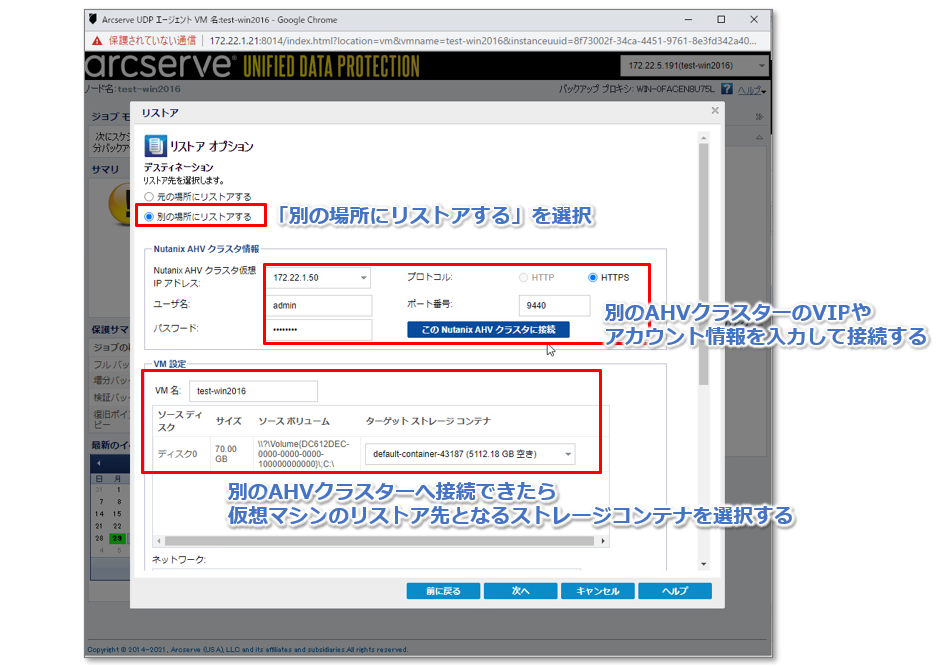
Task: Select restore to original location radio
Action: (149, 197)
